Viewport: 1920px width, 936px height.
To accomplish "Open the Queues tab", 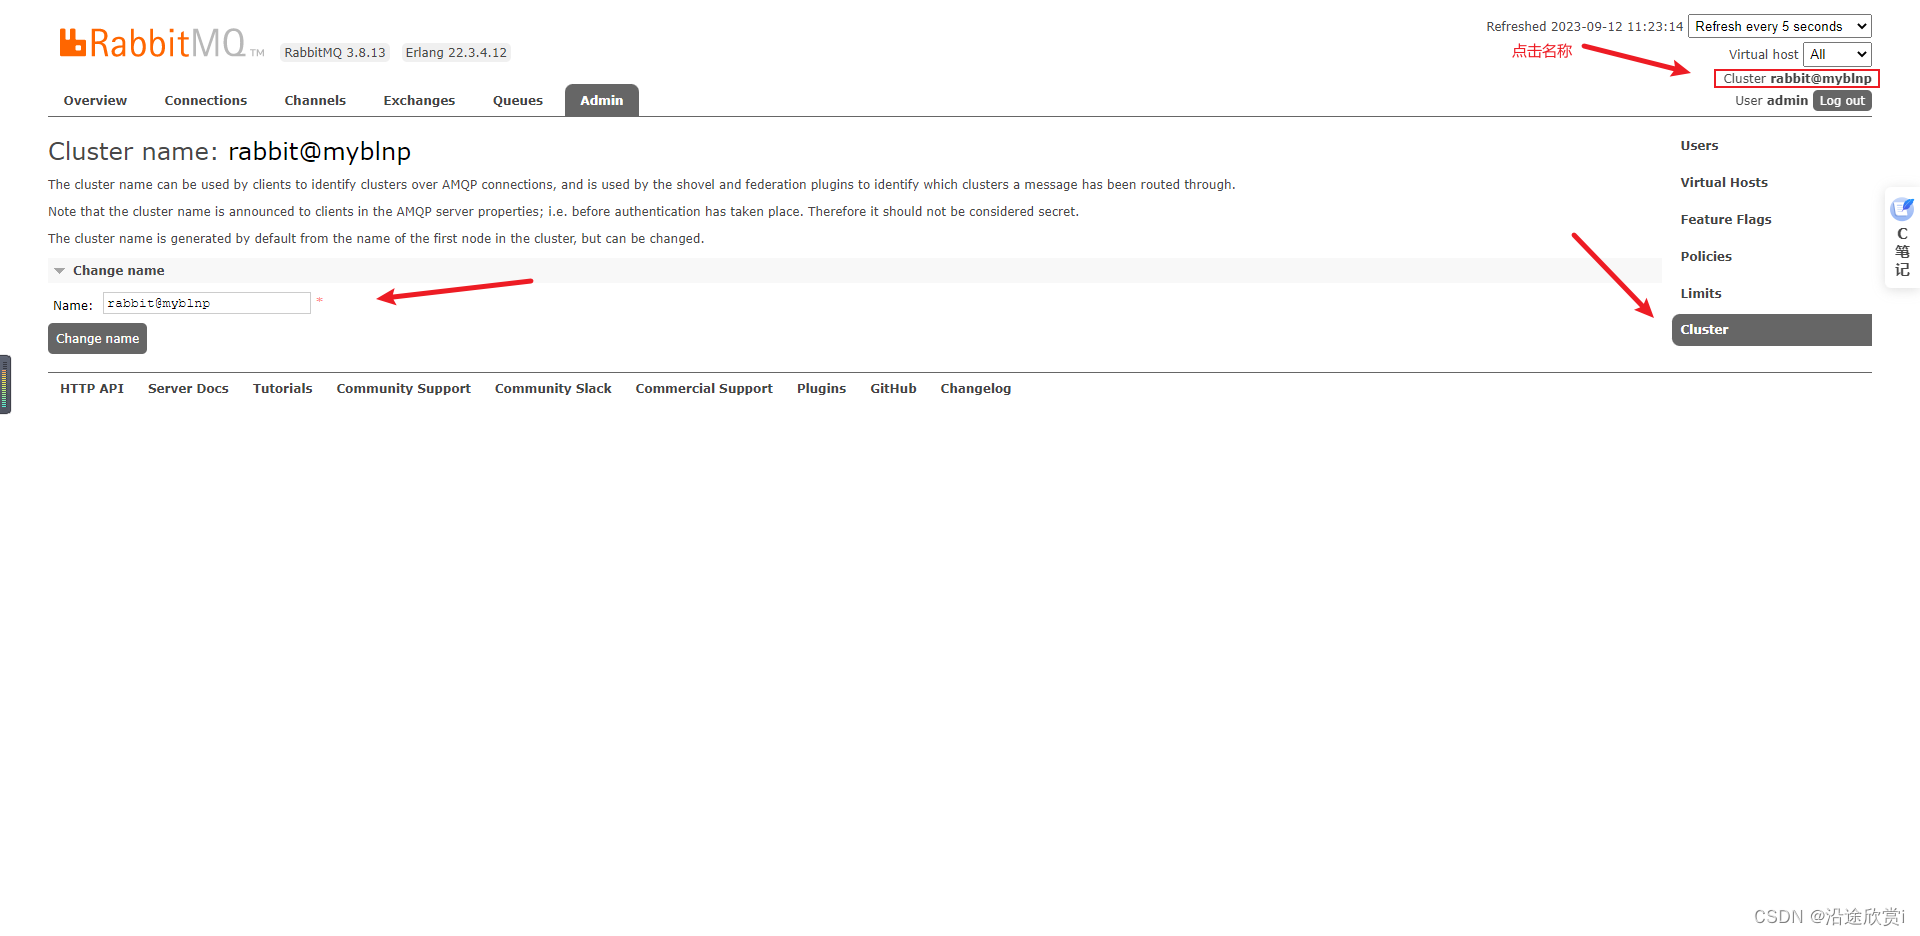I will pyautogui.click(x=517, y=100).
